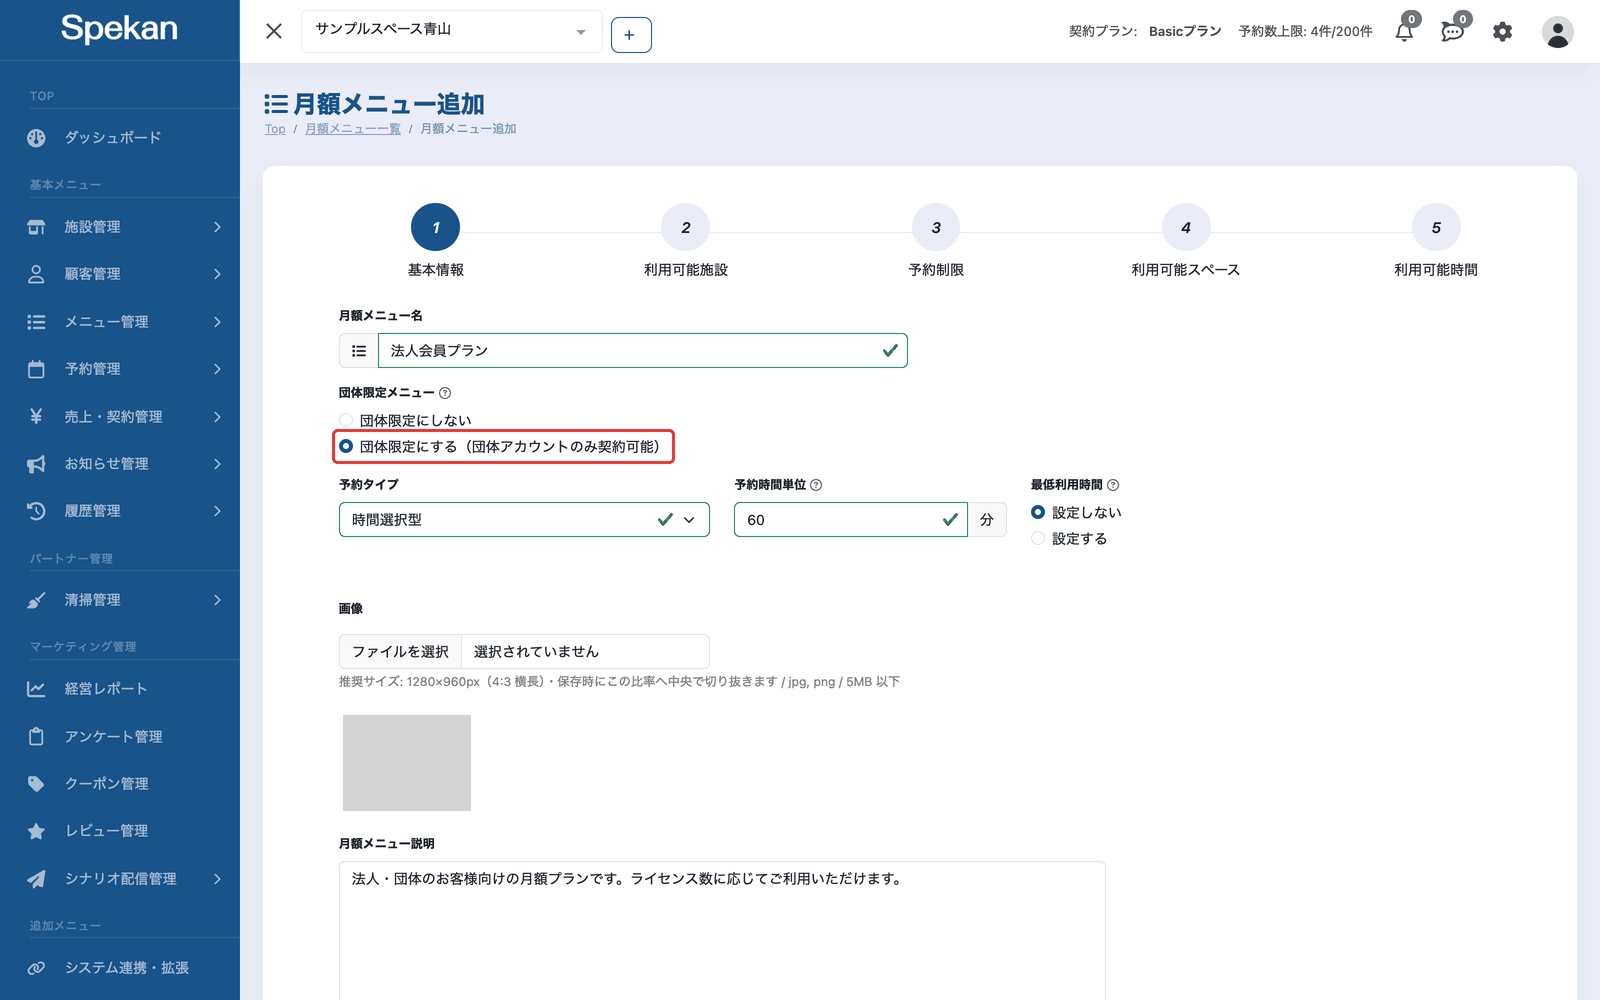Screen dimensions: 1600x1000
Task: Click the システム連携・拡張 link icon
Action: pos(36,968)
